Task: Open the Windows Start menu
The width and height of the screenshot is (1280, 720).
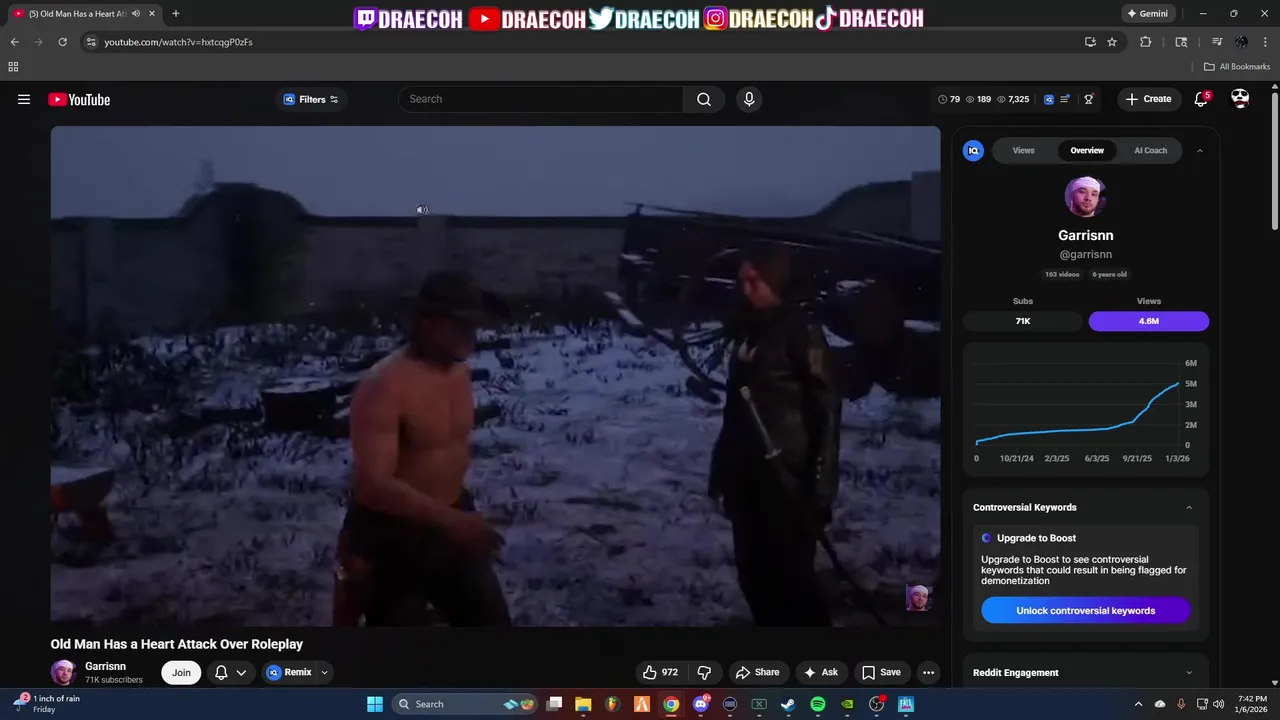Action: [375, 704]
